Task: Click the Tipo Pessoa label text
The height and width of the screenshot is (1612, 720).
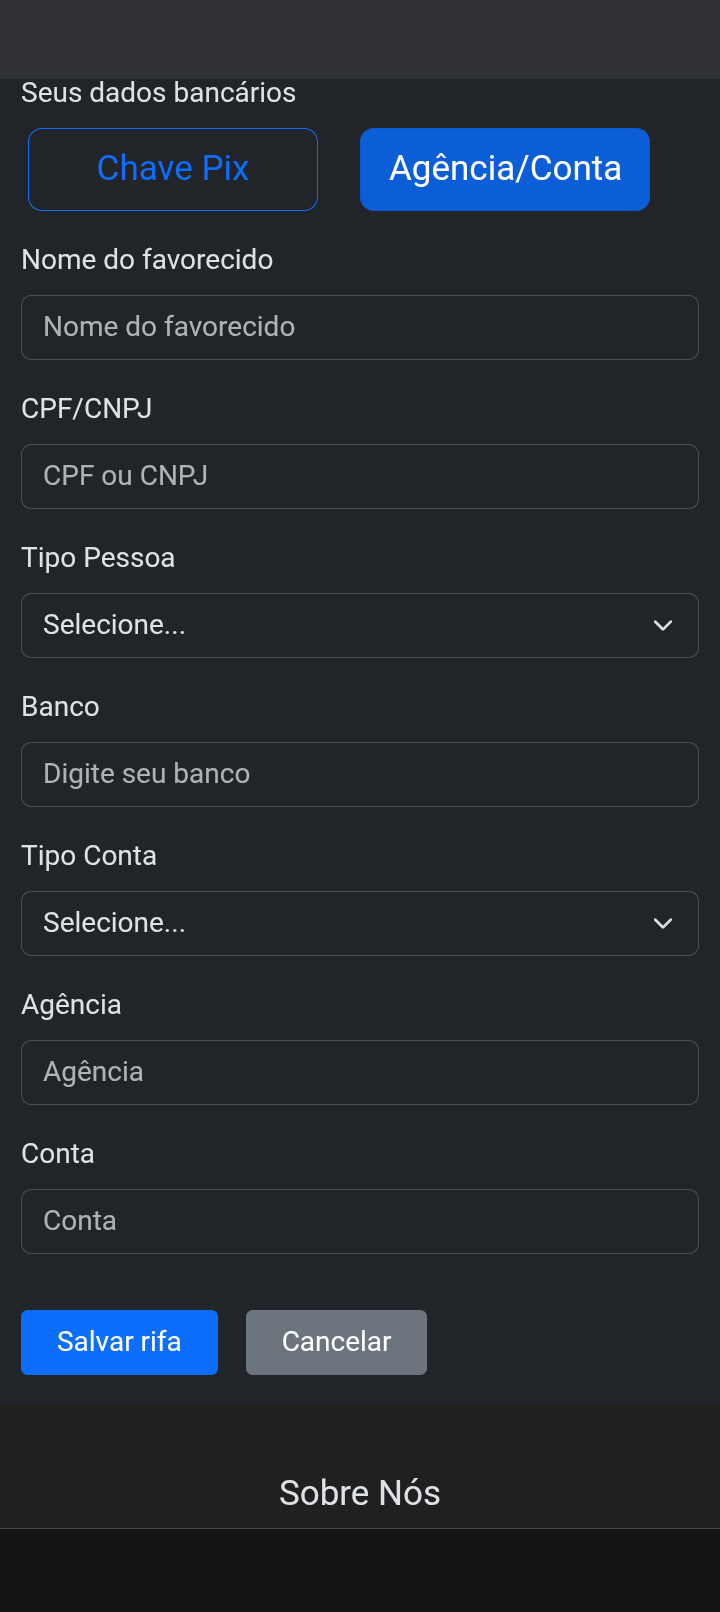Action: pyautogui.click(x=98, y=558)
